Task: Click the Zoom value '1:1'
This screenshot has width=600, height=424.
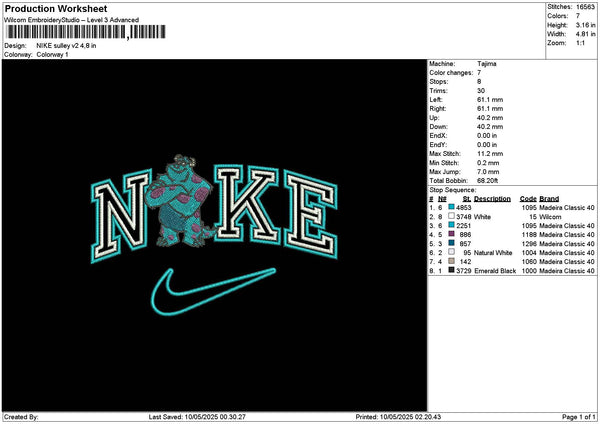Action: point(580,43)
